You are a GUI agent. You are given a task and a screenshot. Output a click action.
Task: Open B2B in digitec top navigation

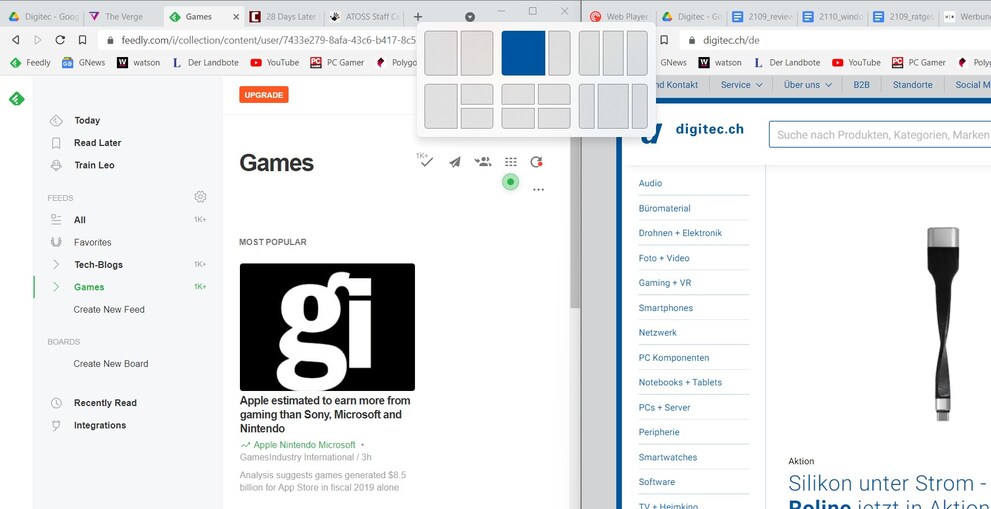click(x=861, y=85)
